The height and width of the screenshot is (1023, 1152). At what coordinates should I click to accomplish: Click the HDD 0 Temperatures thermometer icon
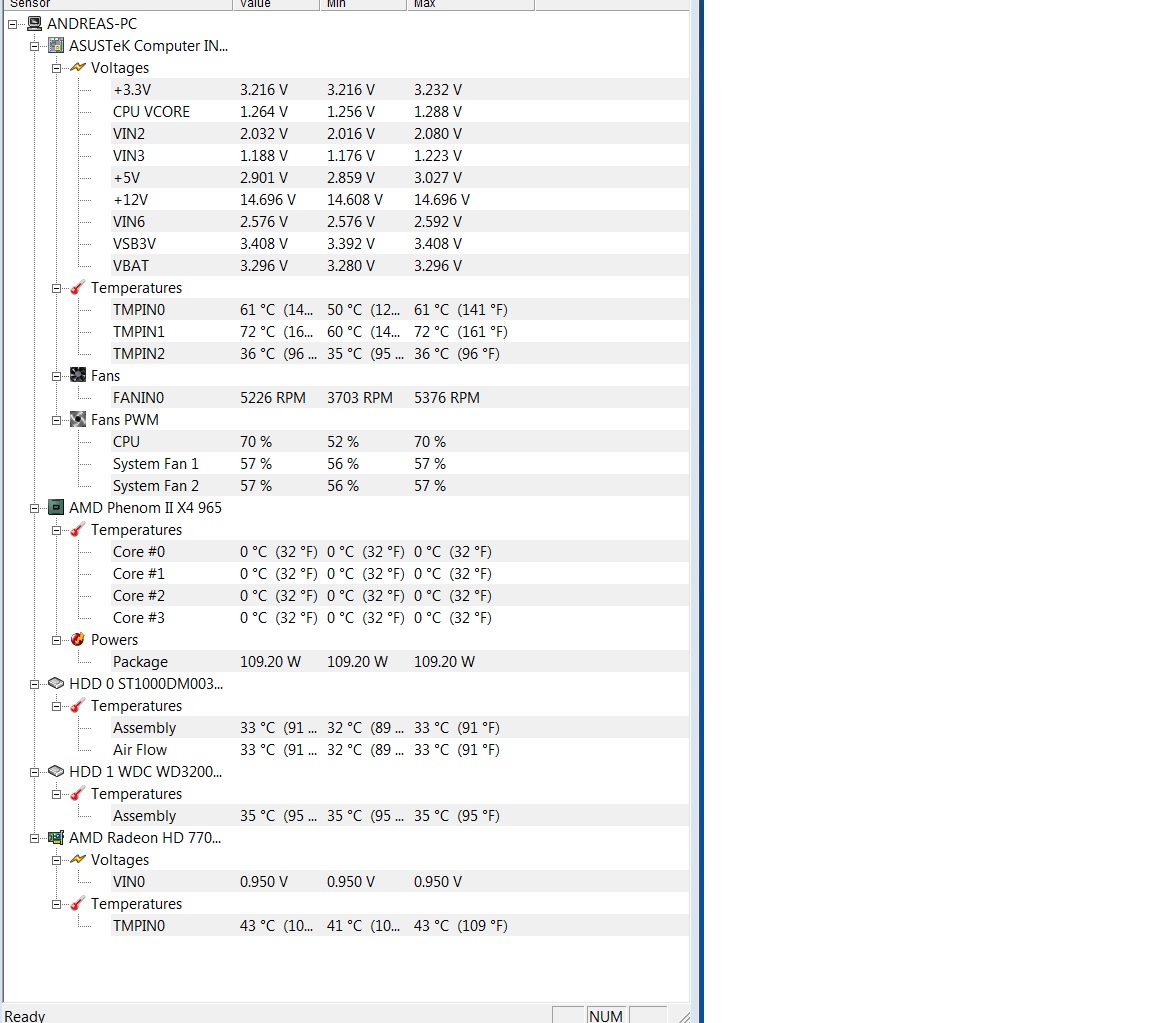[78, 706]
